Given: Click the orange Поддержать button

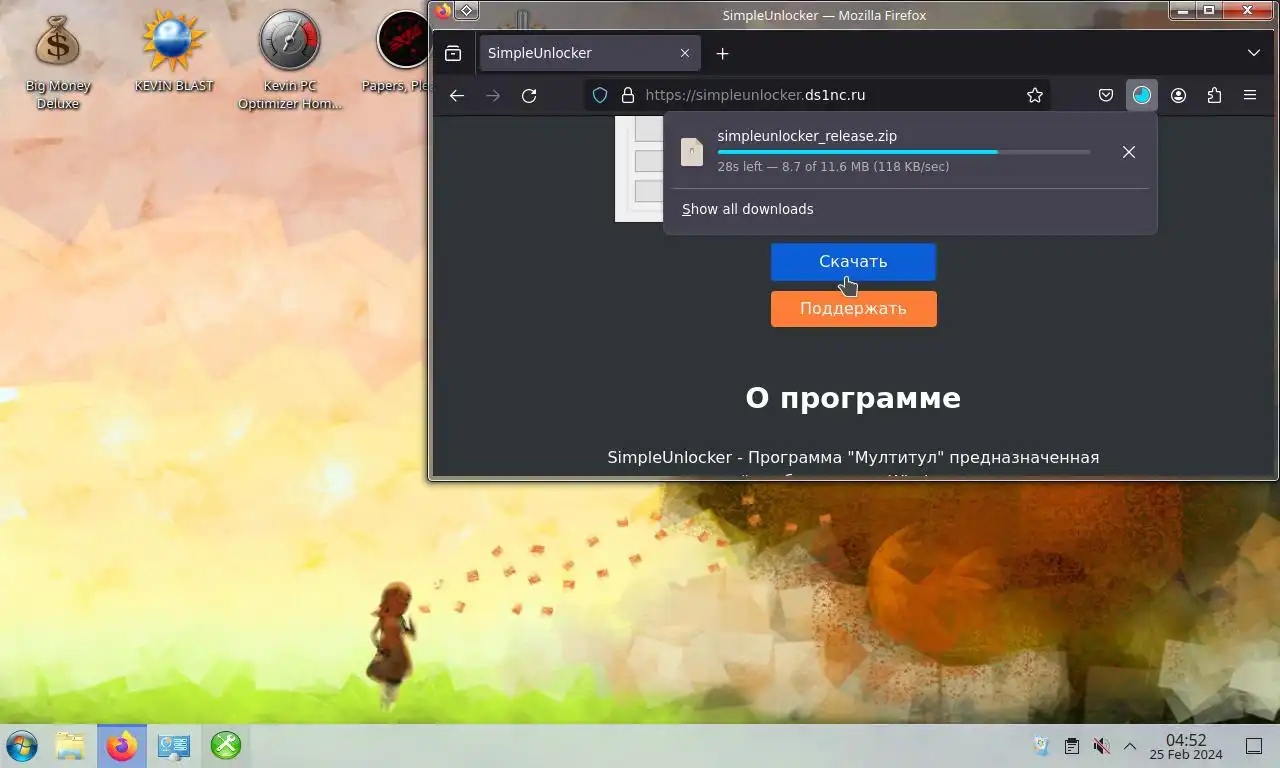Looking at the screenshot, I should pos(853,309).
